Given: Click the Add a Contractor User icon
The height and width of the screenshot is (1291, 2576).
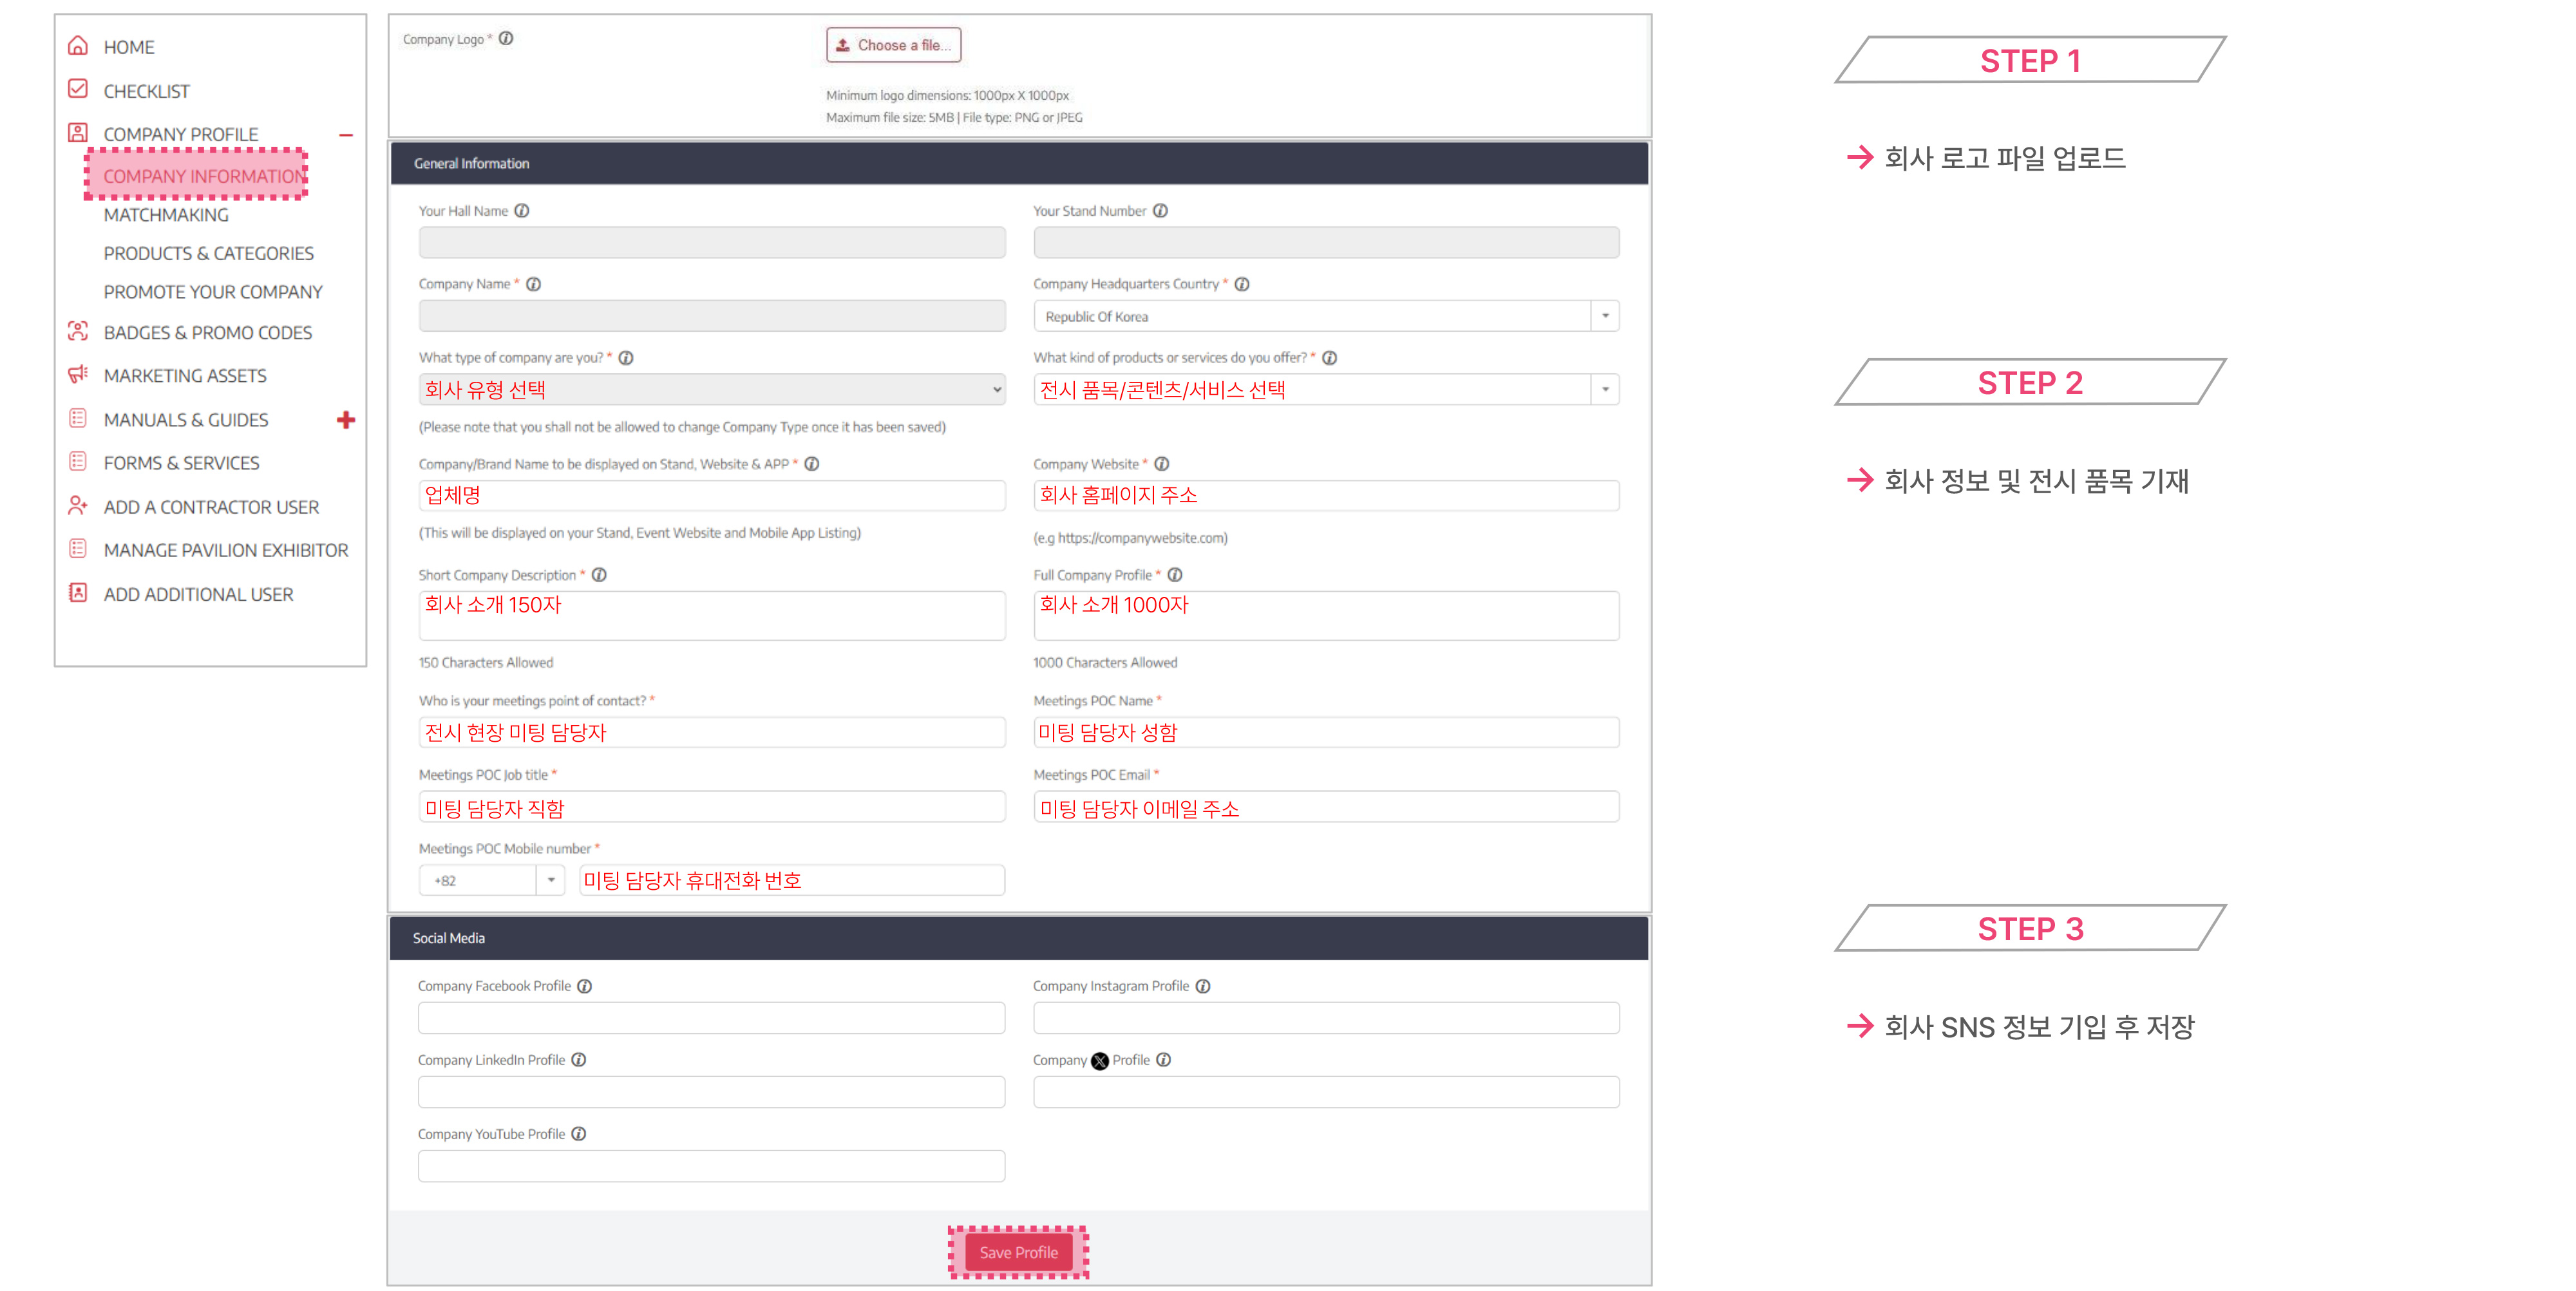Looking at the screenshot, I should pos(78,506).
